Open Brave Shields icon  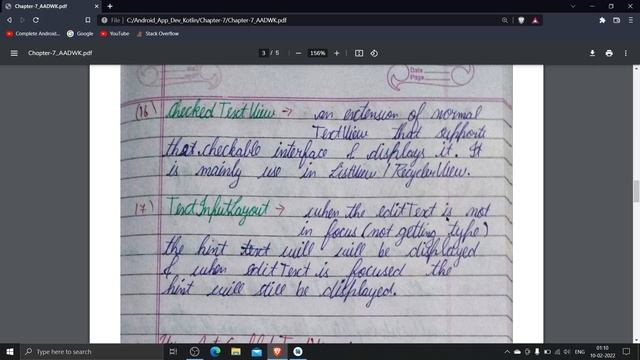click(x=521, y=20)
